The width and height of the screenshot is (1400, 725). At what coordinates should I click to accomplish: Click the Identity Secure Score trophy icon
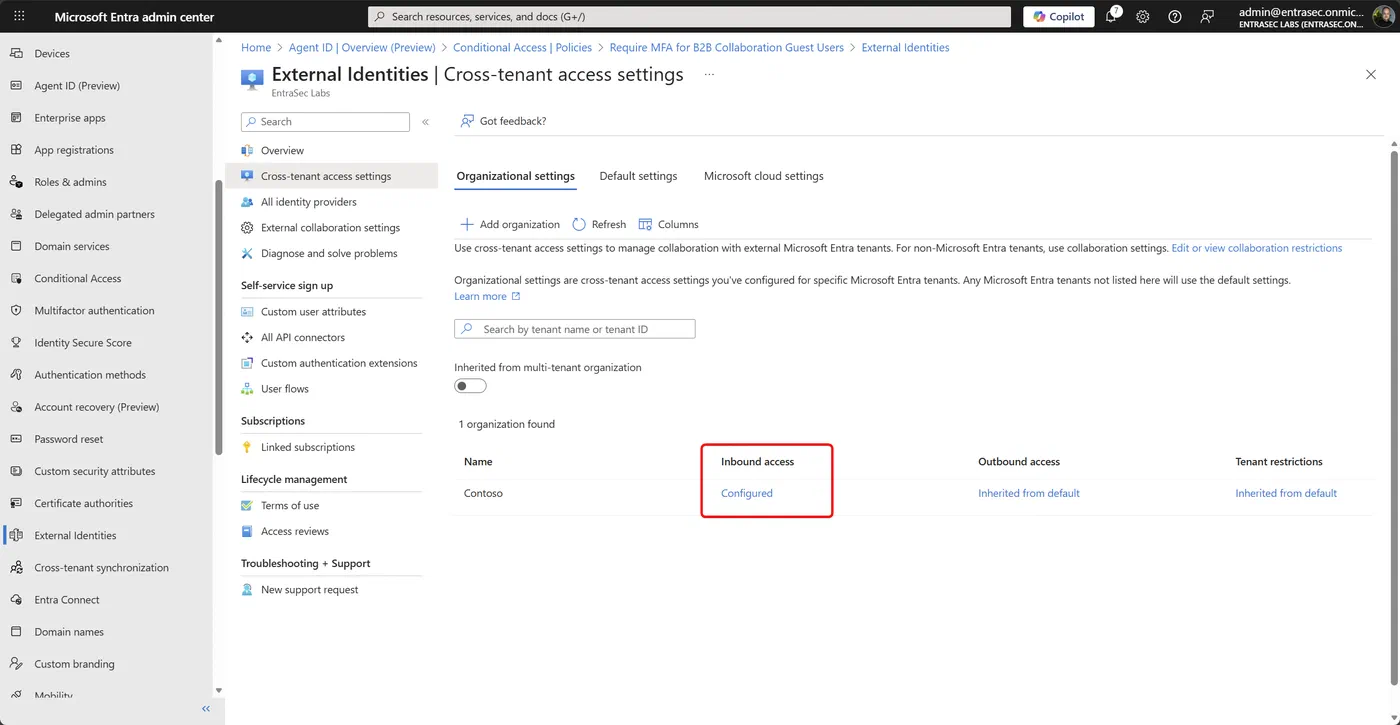(x=15, y=343)
